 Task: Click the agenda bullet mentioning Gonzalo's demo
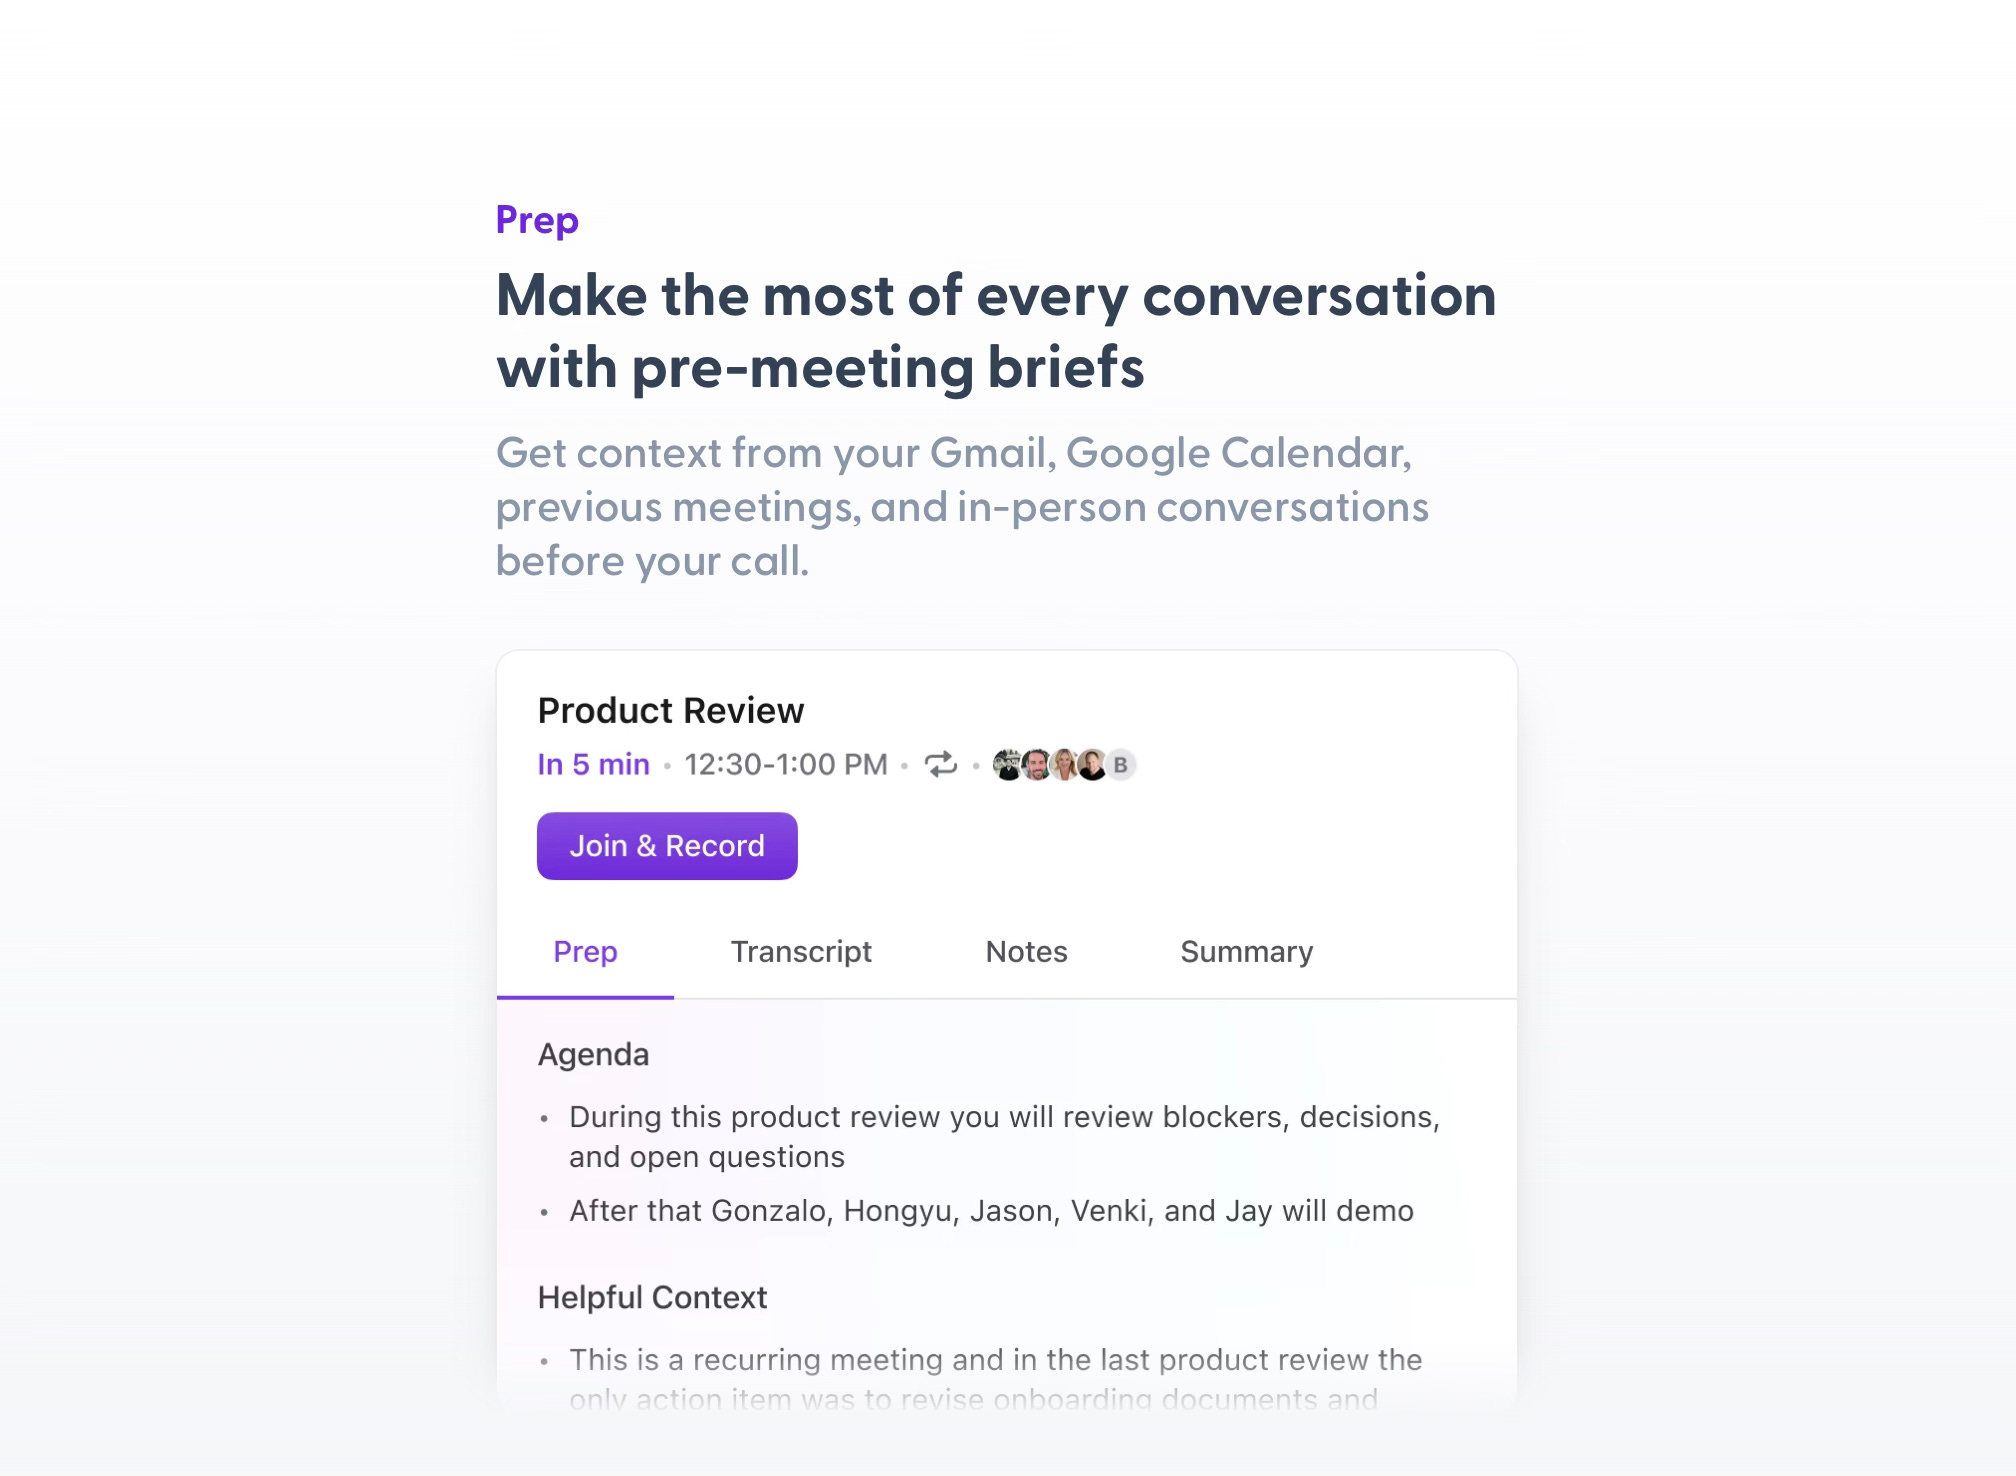991,1211
